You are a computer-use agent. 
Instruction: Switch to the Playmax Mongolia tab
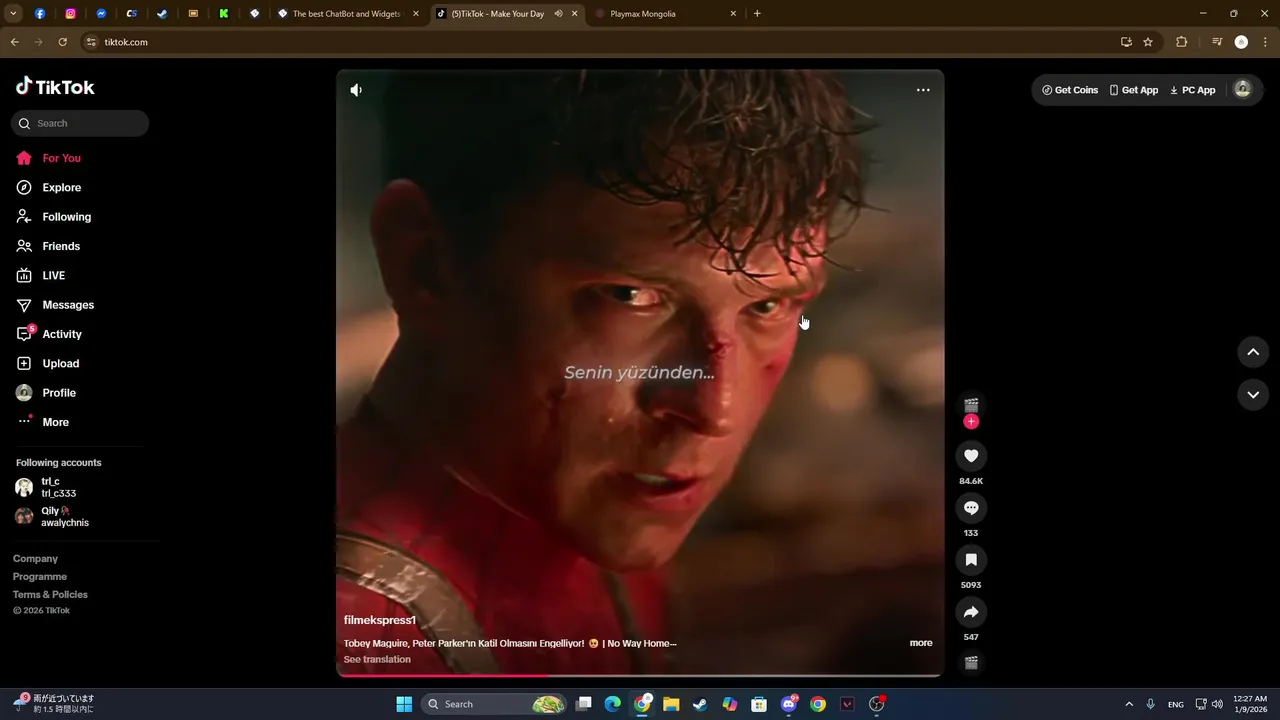664,14
